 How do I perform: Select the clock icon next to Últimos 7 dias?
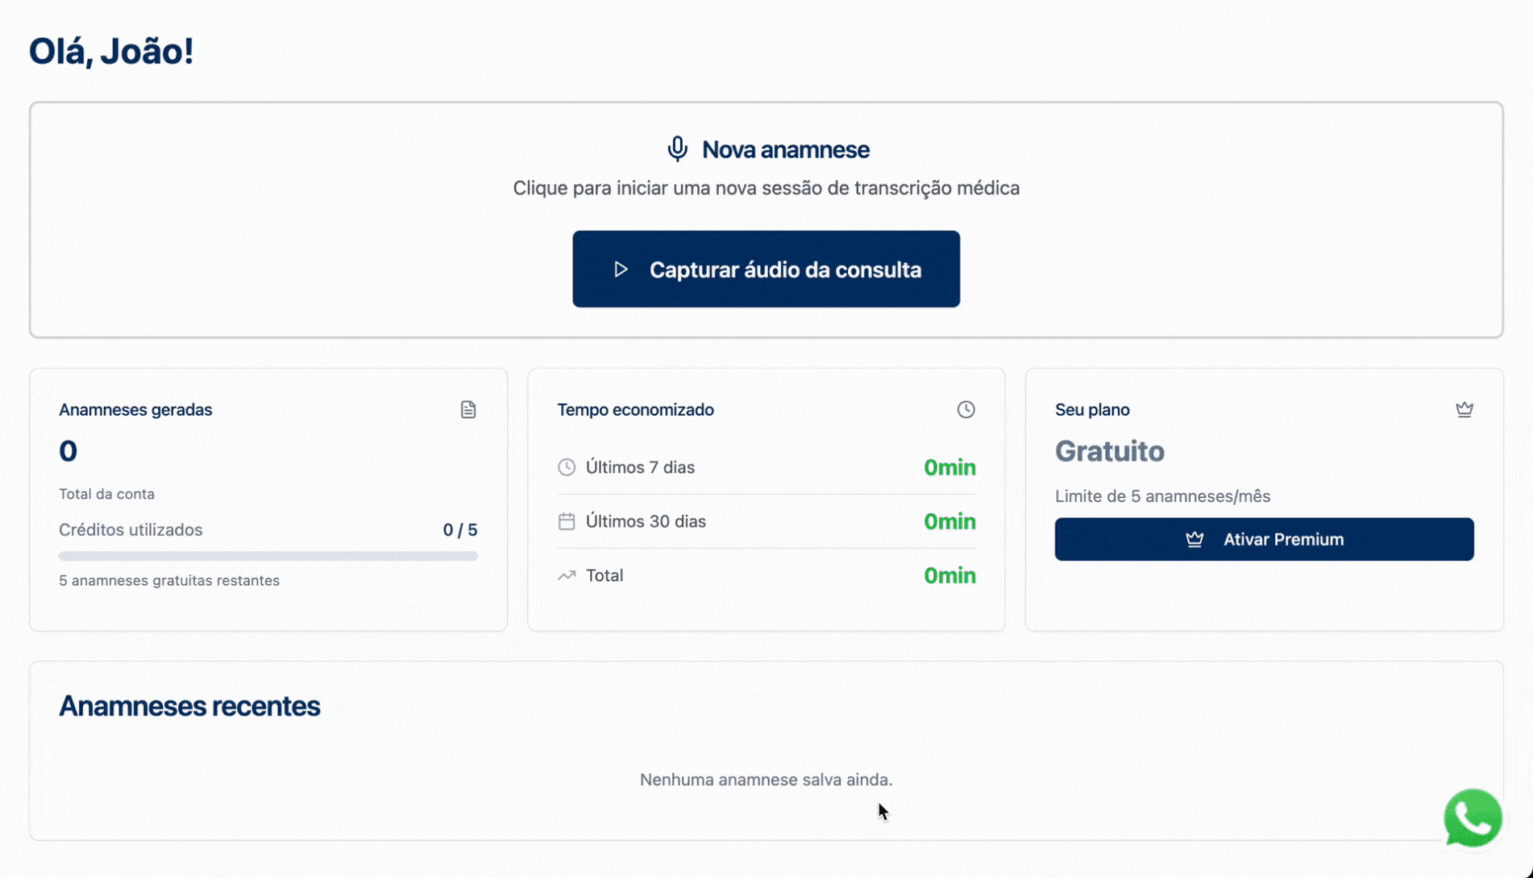coord(567,466)
